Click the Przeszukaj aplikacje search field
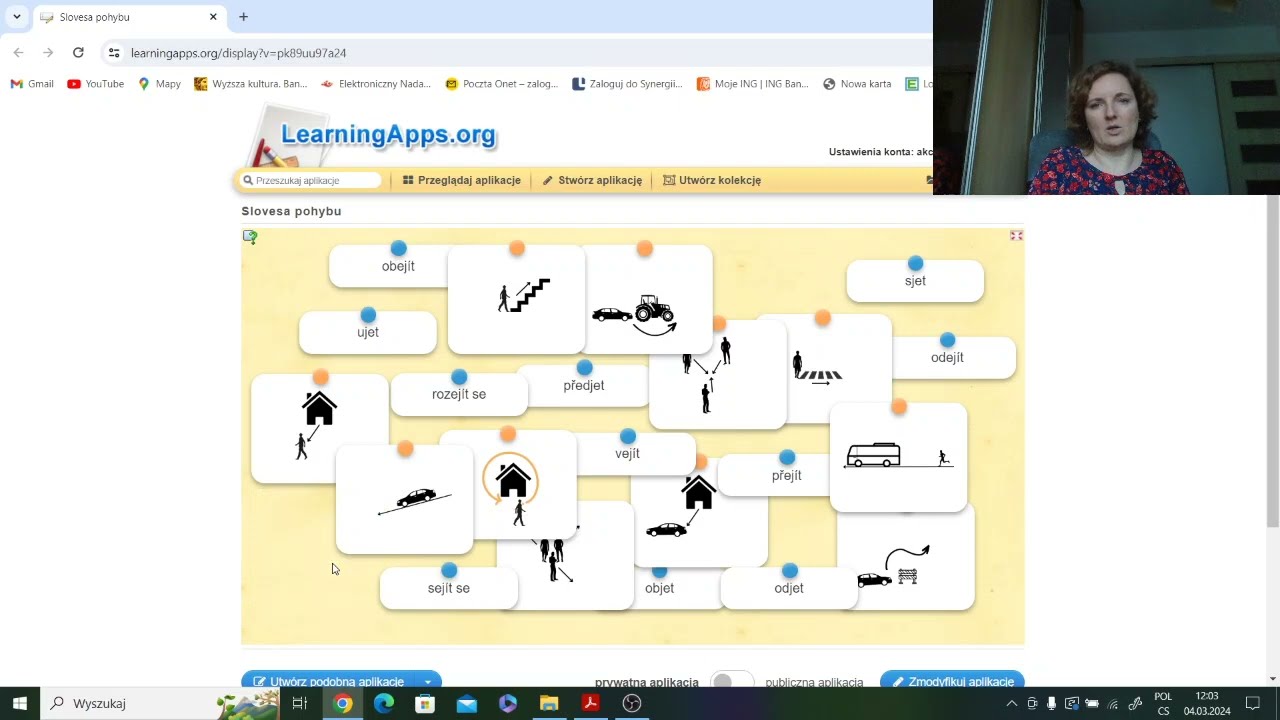Screen dimensions: 1280x720 click(311, 181)
